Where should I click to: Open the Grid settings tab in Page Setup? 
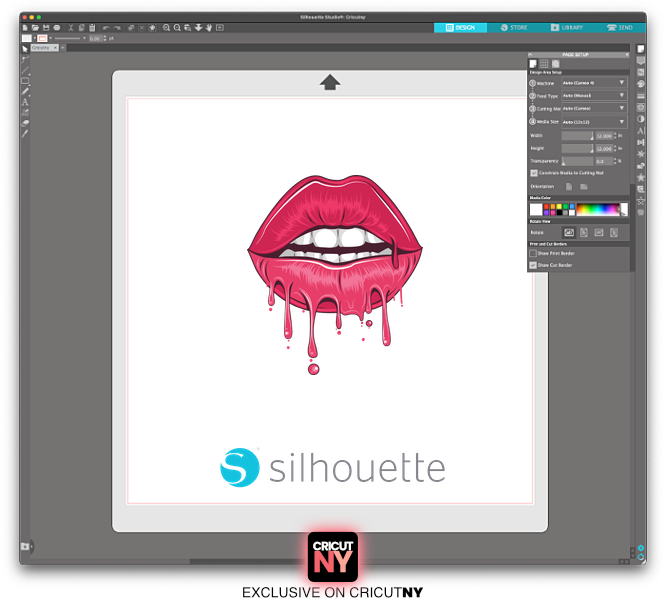(x=544, y=64)
